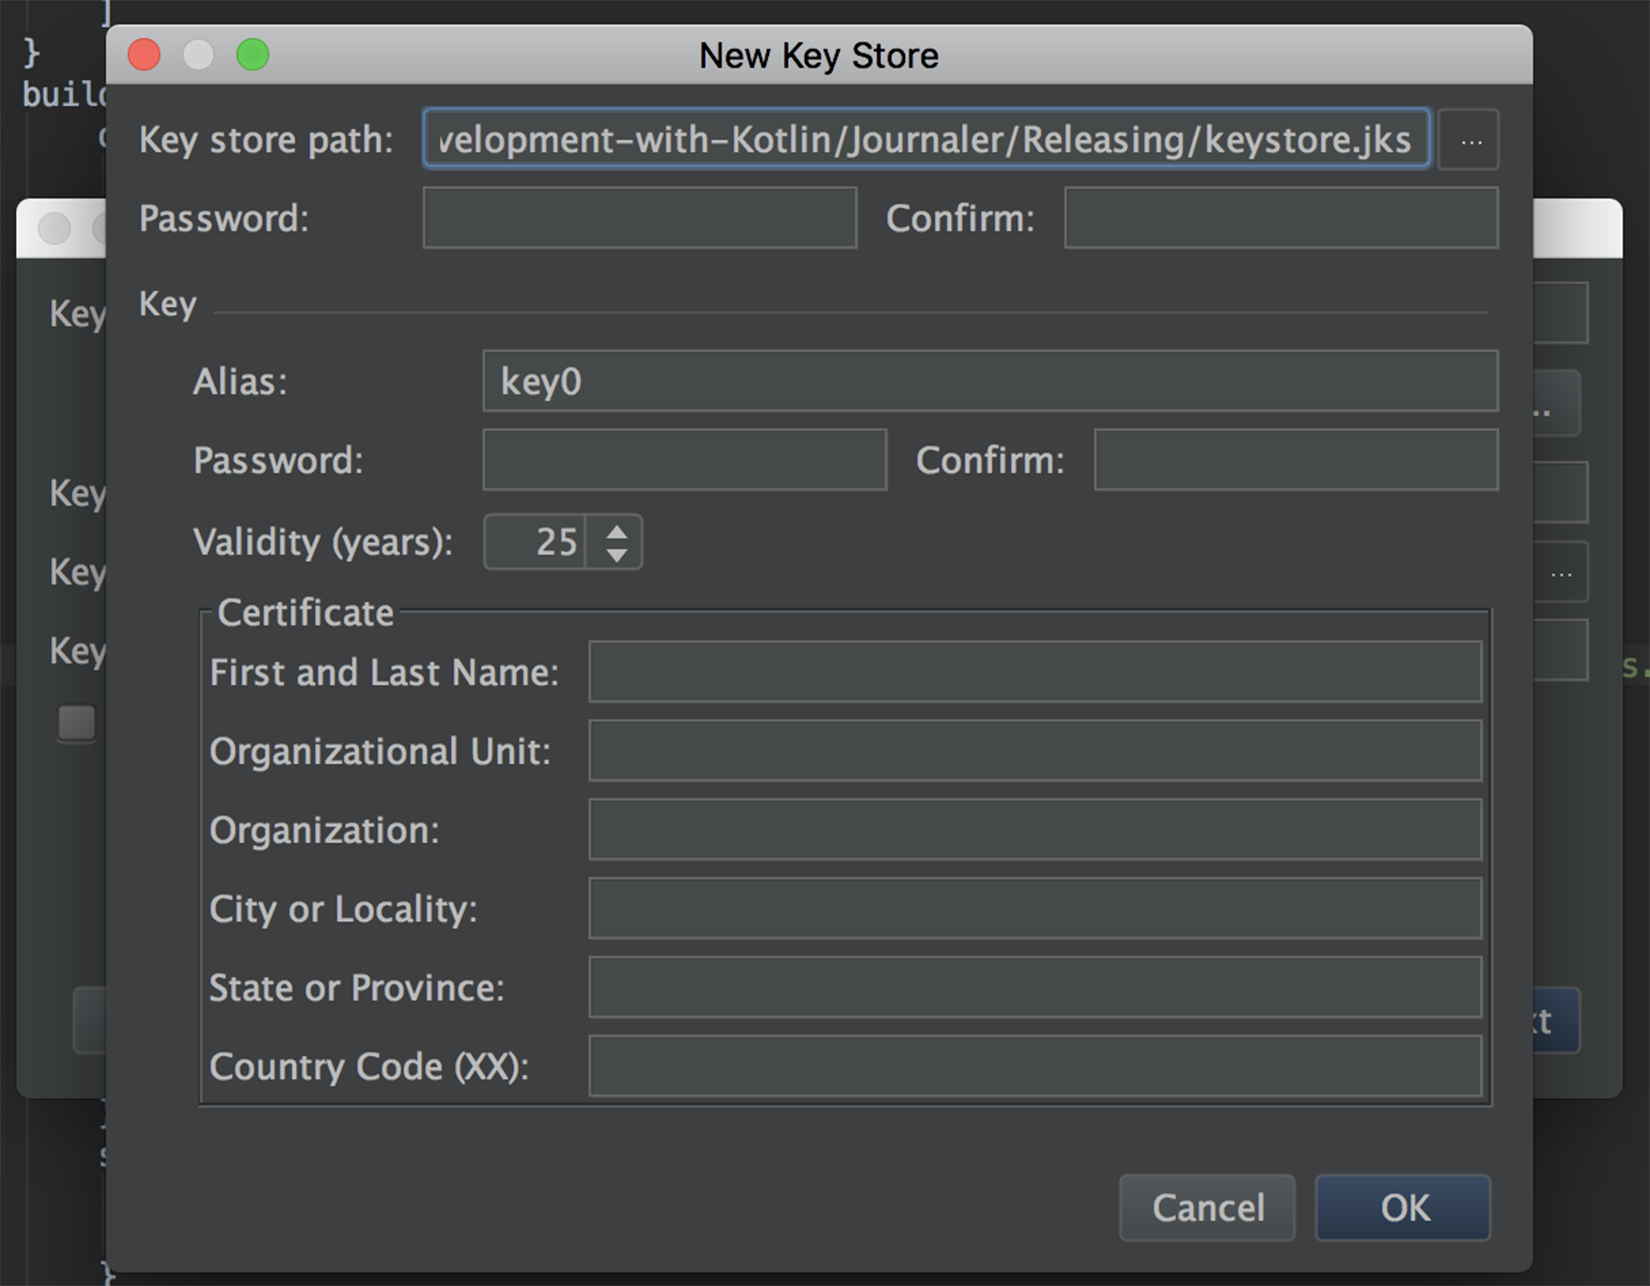Toggle the checkbox in the background dialog
This screenshot has width=1650, height=1286.
click(x=77, y=723)
